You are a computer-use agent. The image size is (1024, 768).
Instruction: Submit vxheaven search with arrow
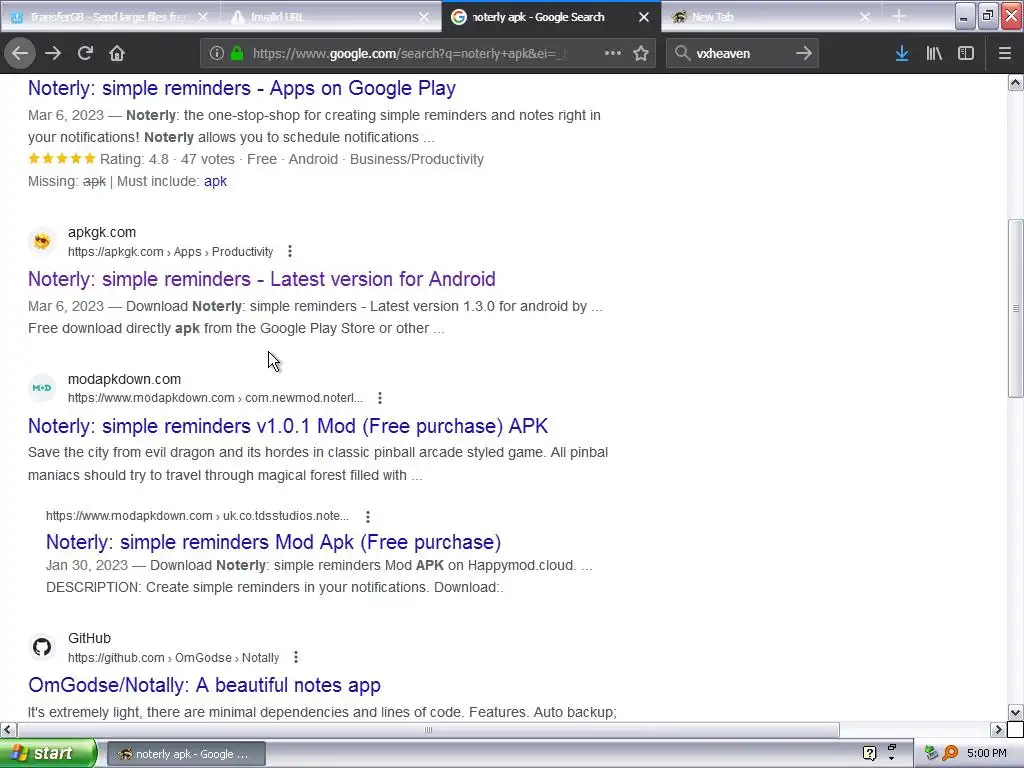coord(804,54)
